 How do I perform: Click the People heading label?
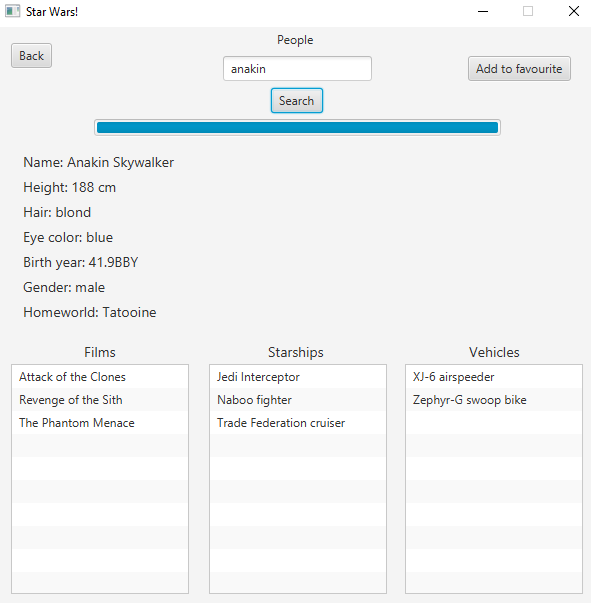295,40
